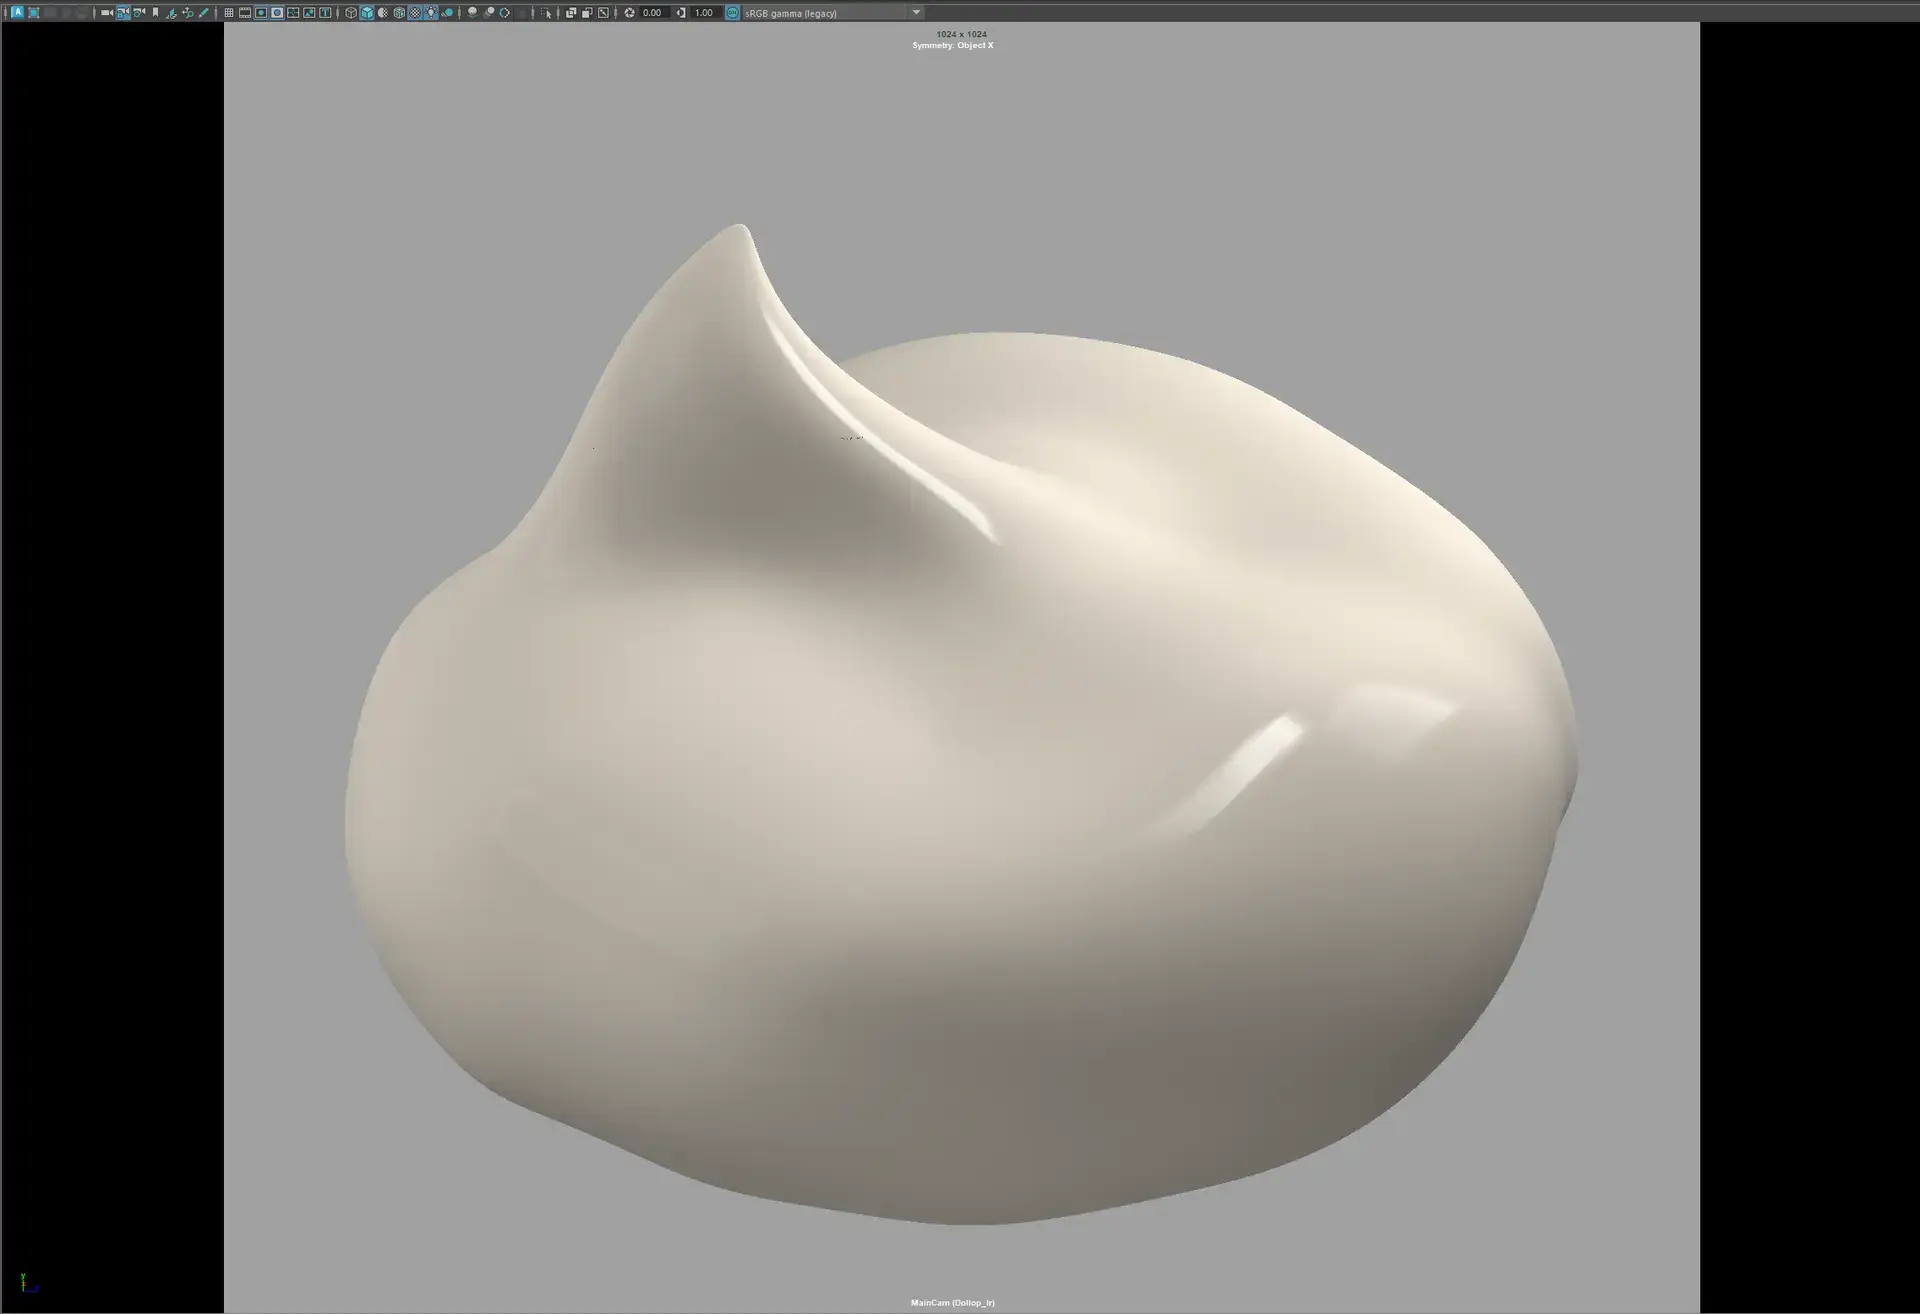Click the Grease Pencil tool icon

click(203, 13)
